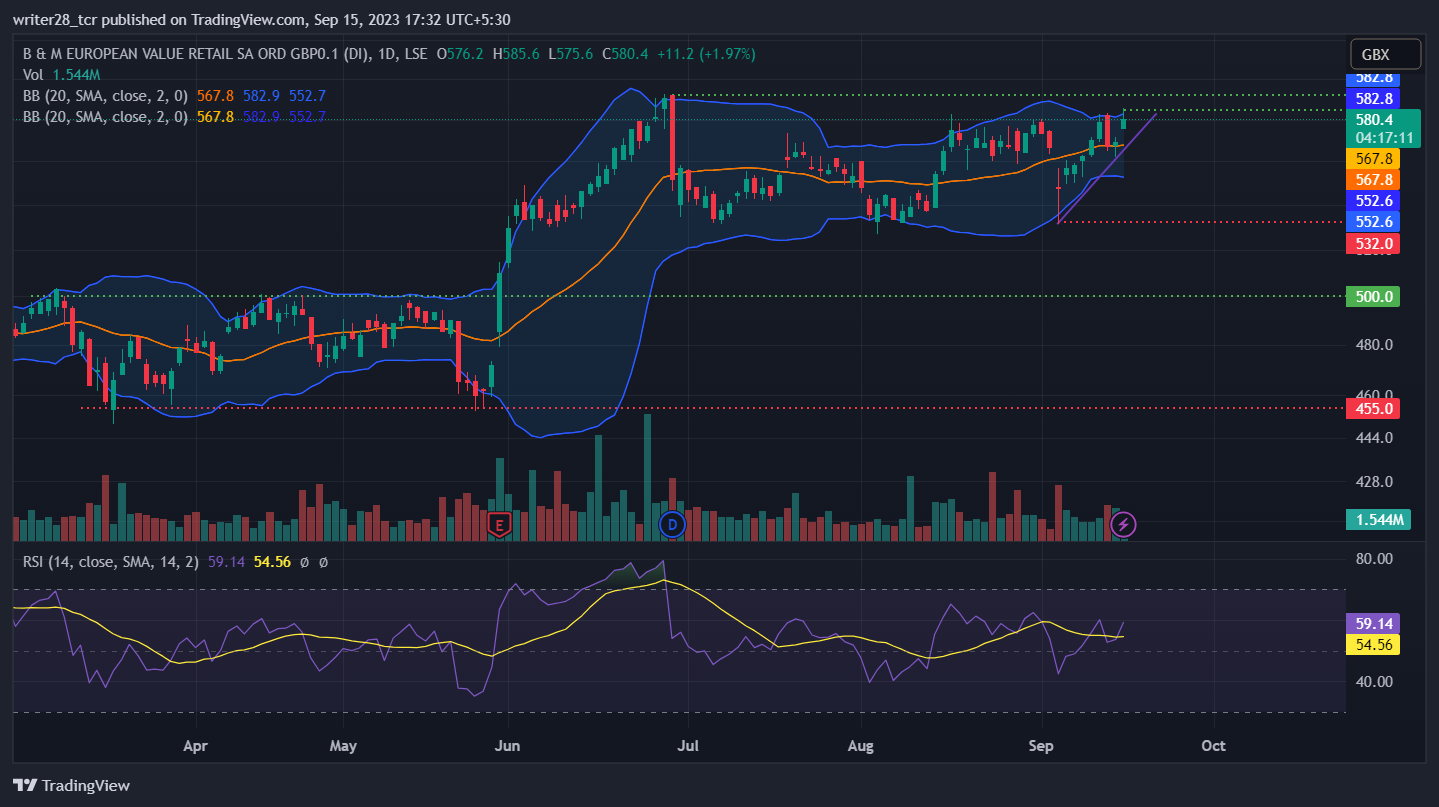
Task: Click the purple 59.14 RSI axis label
Action: tap(1373, 623)
